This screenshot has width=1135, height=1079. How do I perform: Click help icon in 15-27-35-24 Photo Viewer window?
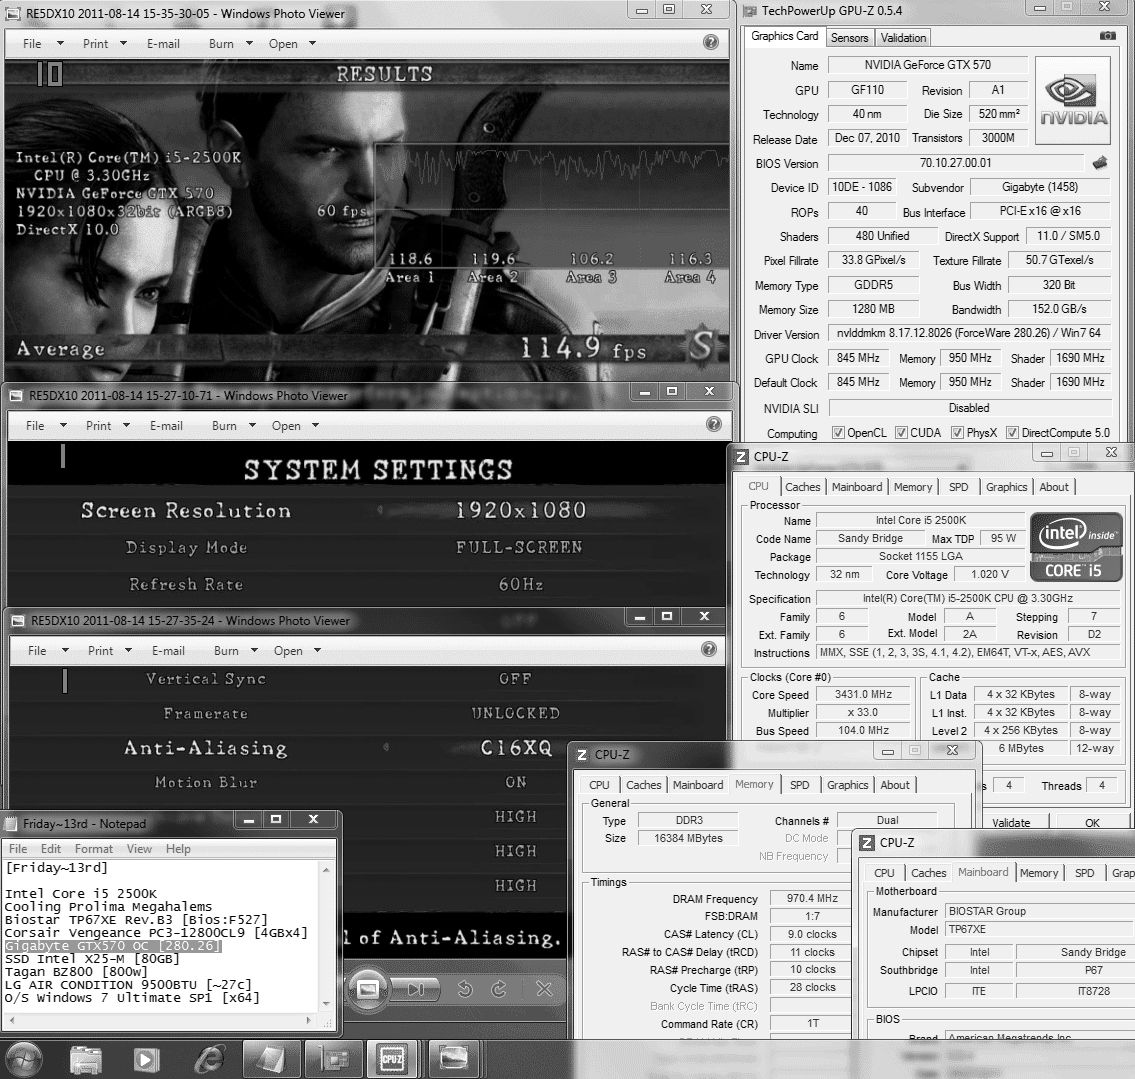pos(709,649)
